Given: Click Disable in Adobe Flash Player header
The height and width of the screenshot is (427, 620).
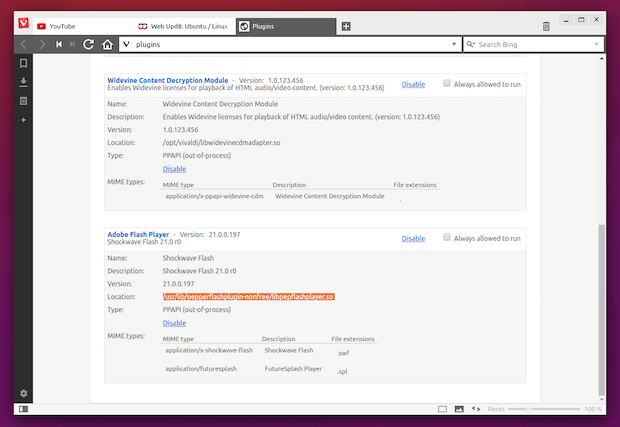Looking at the screenshot, I should pos(413,238).
